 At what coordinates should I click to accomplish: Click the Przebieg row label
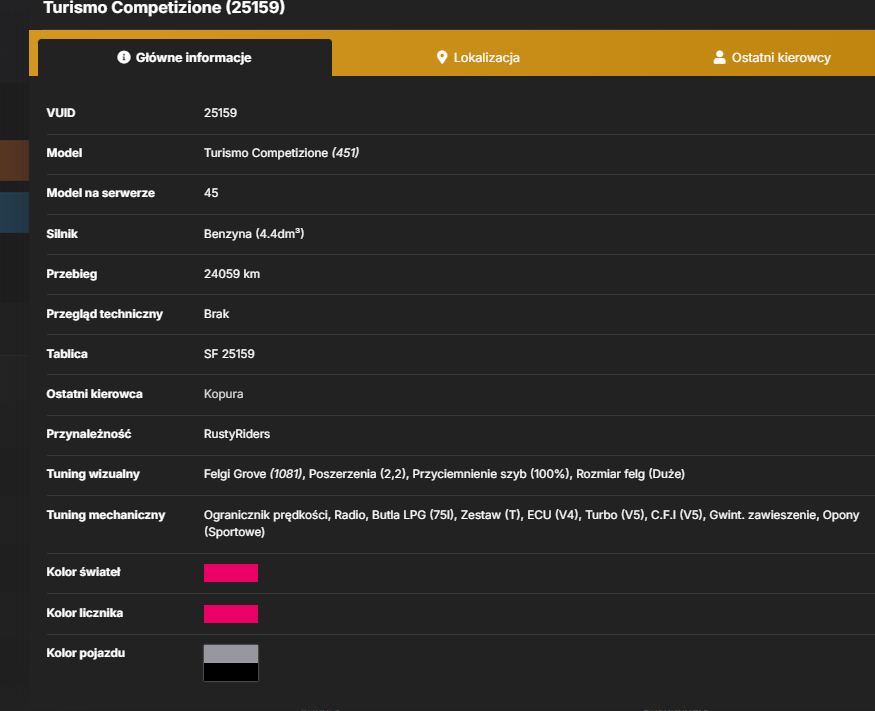coord(71,274)
